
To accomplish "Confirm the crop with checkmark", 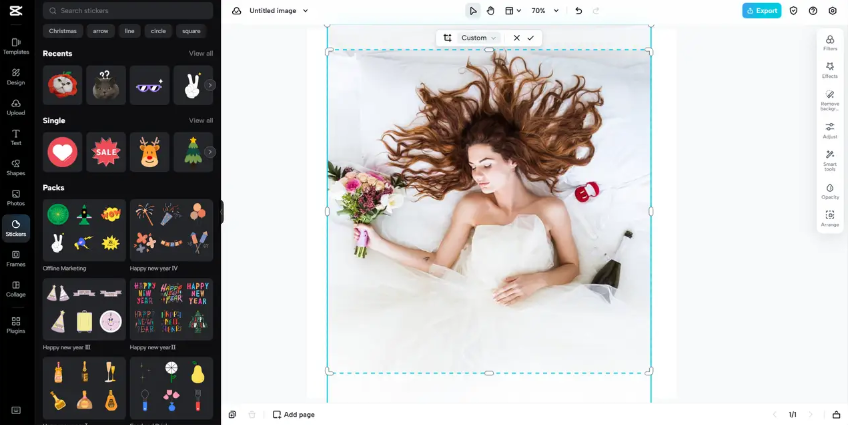I will click(x=531, y=38).
